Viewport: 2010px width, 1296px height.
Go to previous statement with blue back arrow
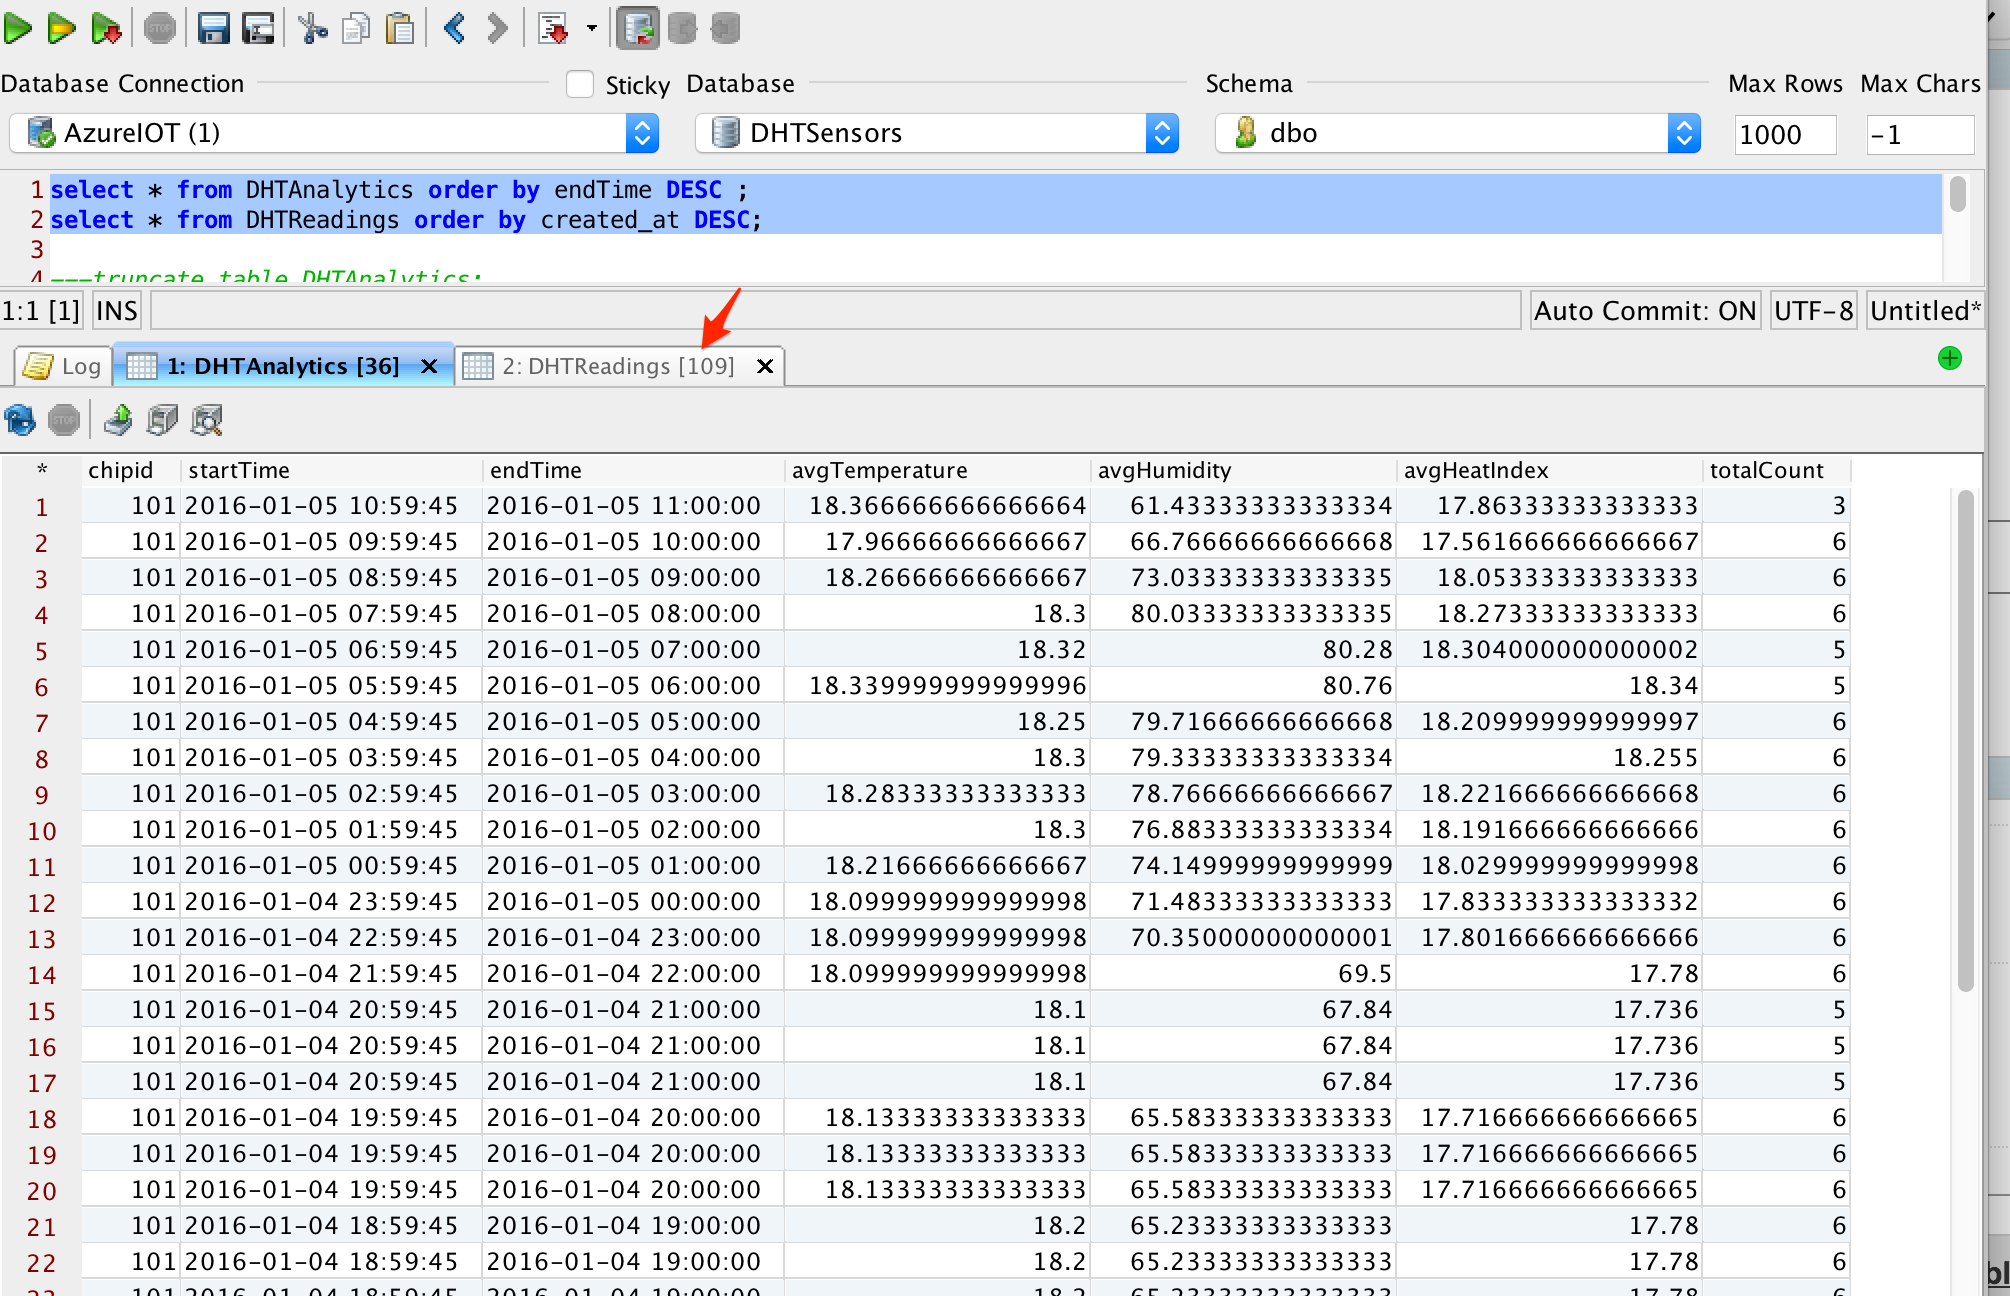(x=455, y=28)
